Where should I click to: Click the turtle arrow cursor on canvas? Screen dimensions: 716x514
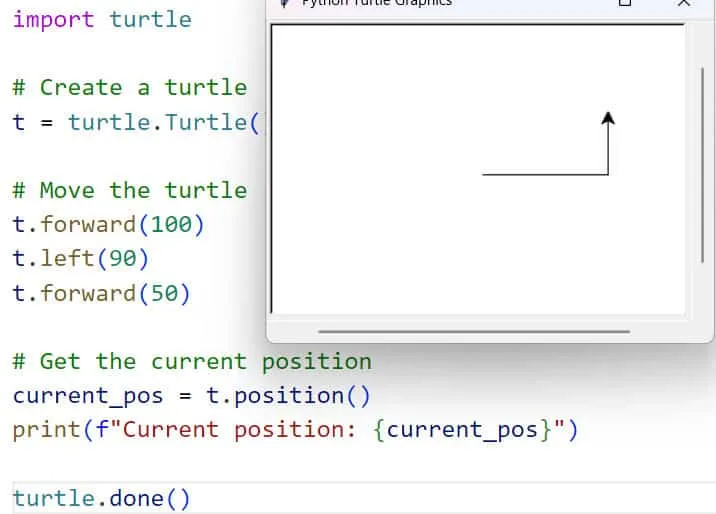coord(608,119)
